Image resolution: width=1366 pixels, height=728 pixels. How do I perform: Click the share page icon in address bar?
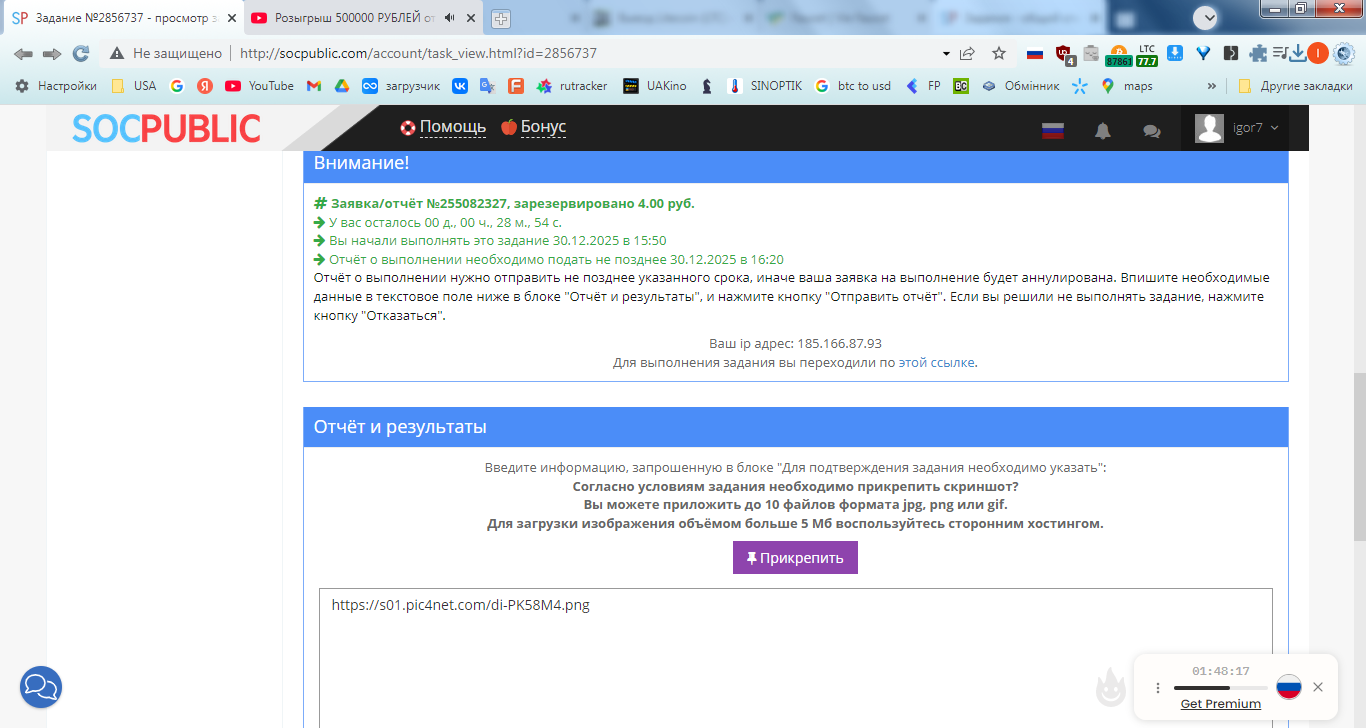pos(967,54)
